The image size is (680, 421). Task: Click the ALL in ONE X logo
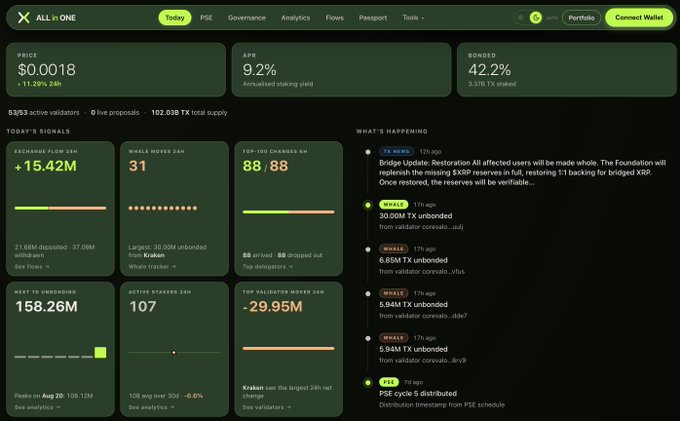pos(24,17)
